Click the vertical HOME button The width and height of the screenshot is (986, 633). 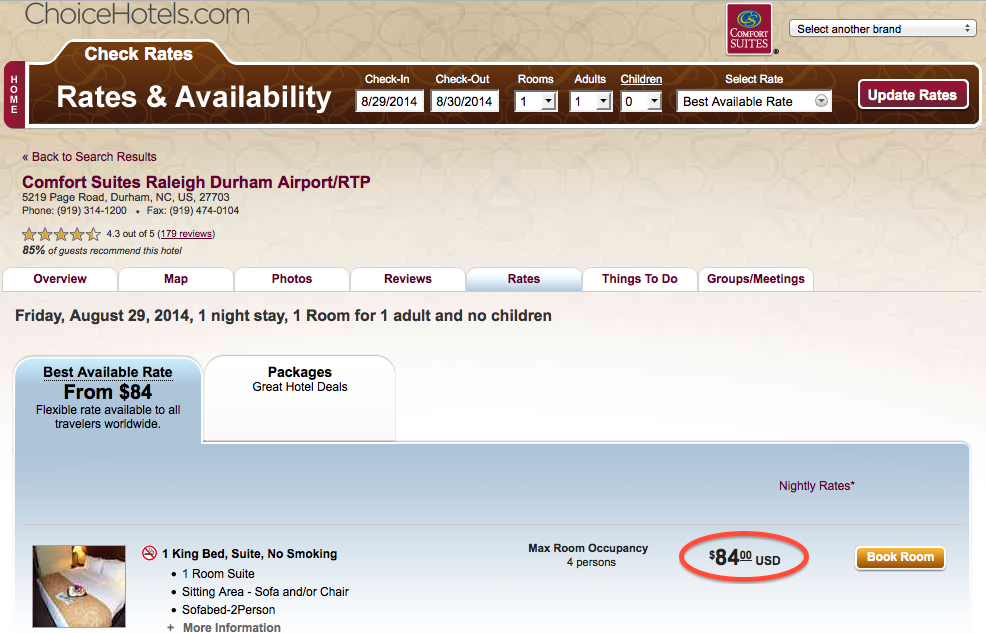[x=14, y=95]
